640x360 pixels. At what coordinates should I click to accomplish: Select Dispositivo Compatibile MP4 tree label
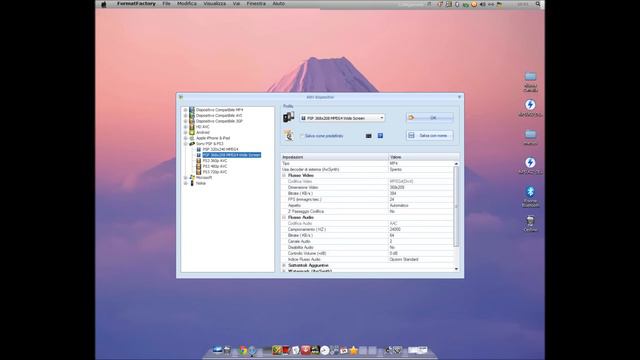tap(219, 110)
